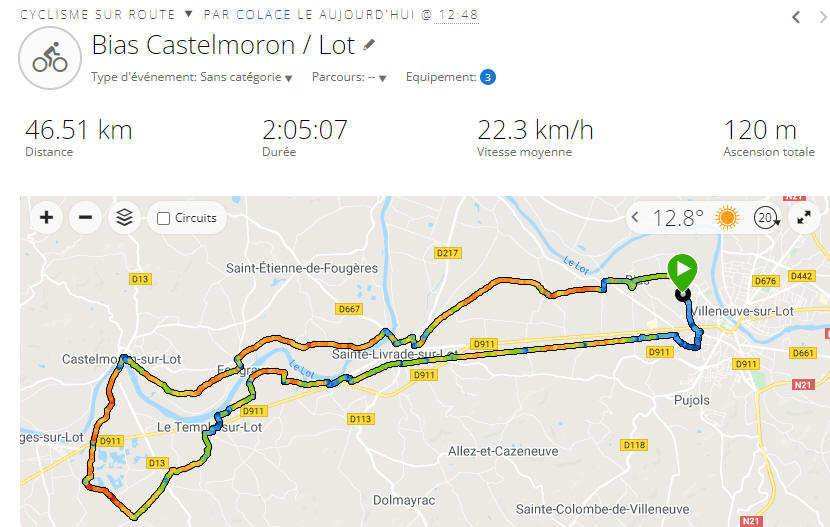Image resolution: width=830 pixels, height=527 pixels.
Task: Click the wind speed 20 indicator
Action: point(766,217)
